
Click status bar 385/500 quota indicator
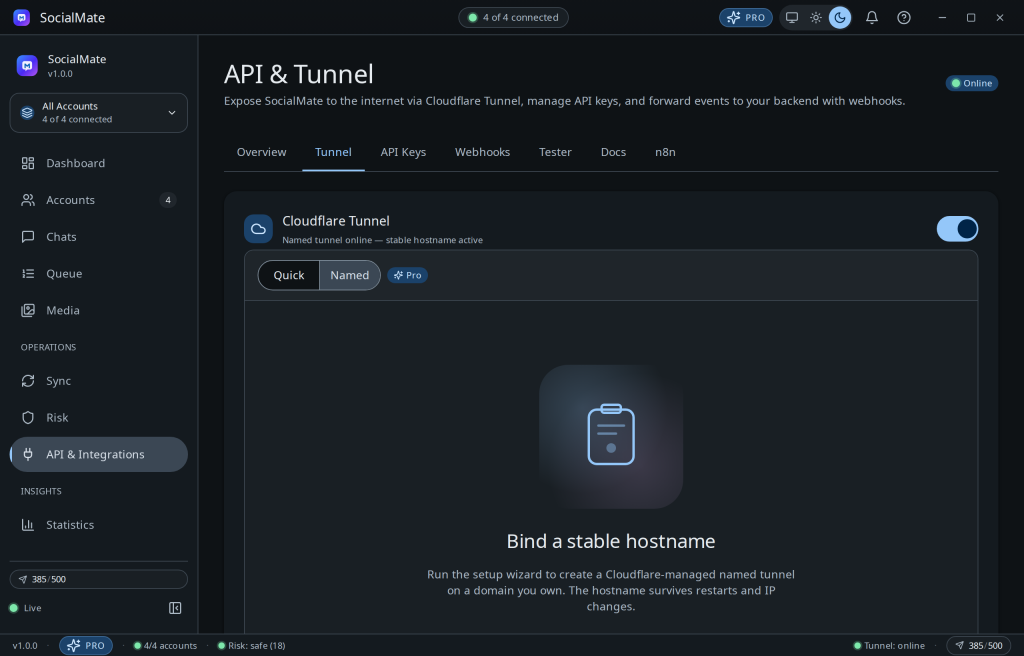(x=980, y=646)
